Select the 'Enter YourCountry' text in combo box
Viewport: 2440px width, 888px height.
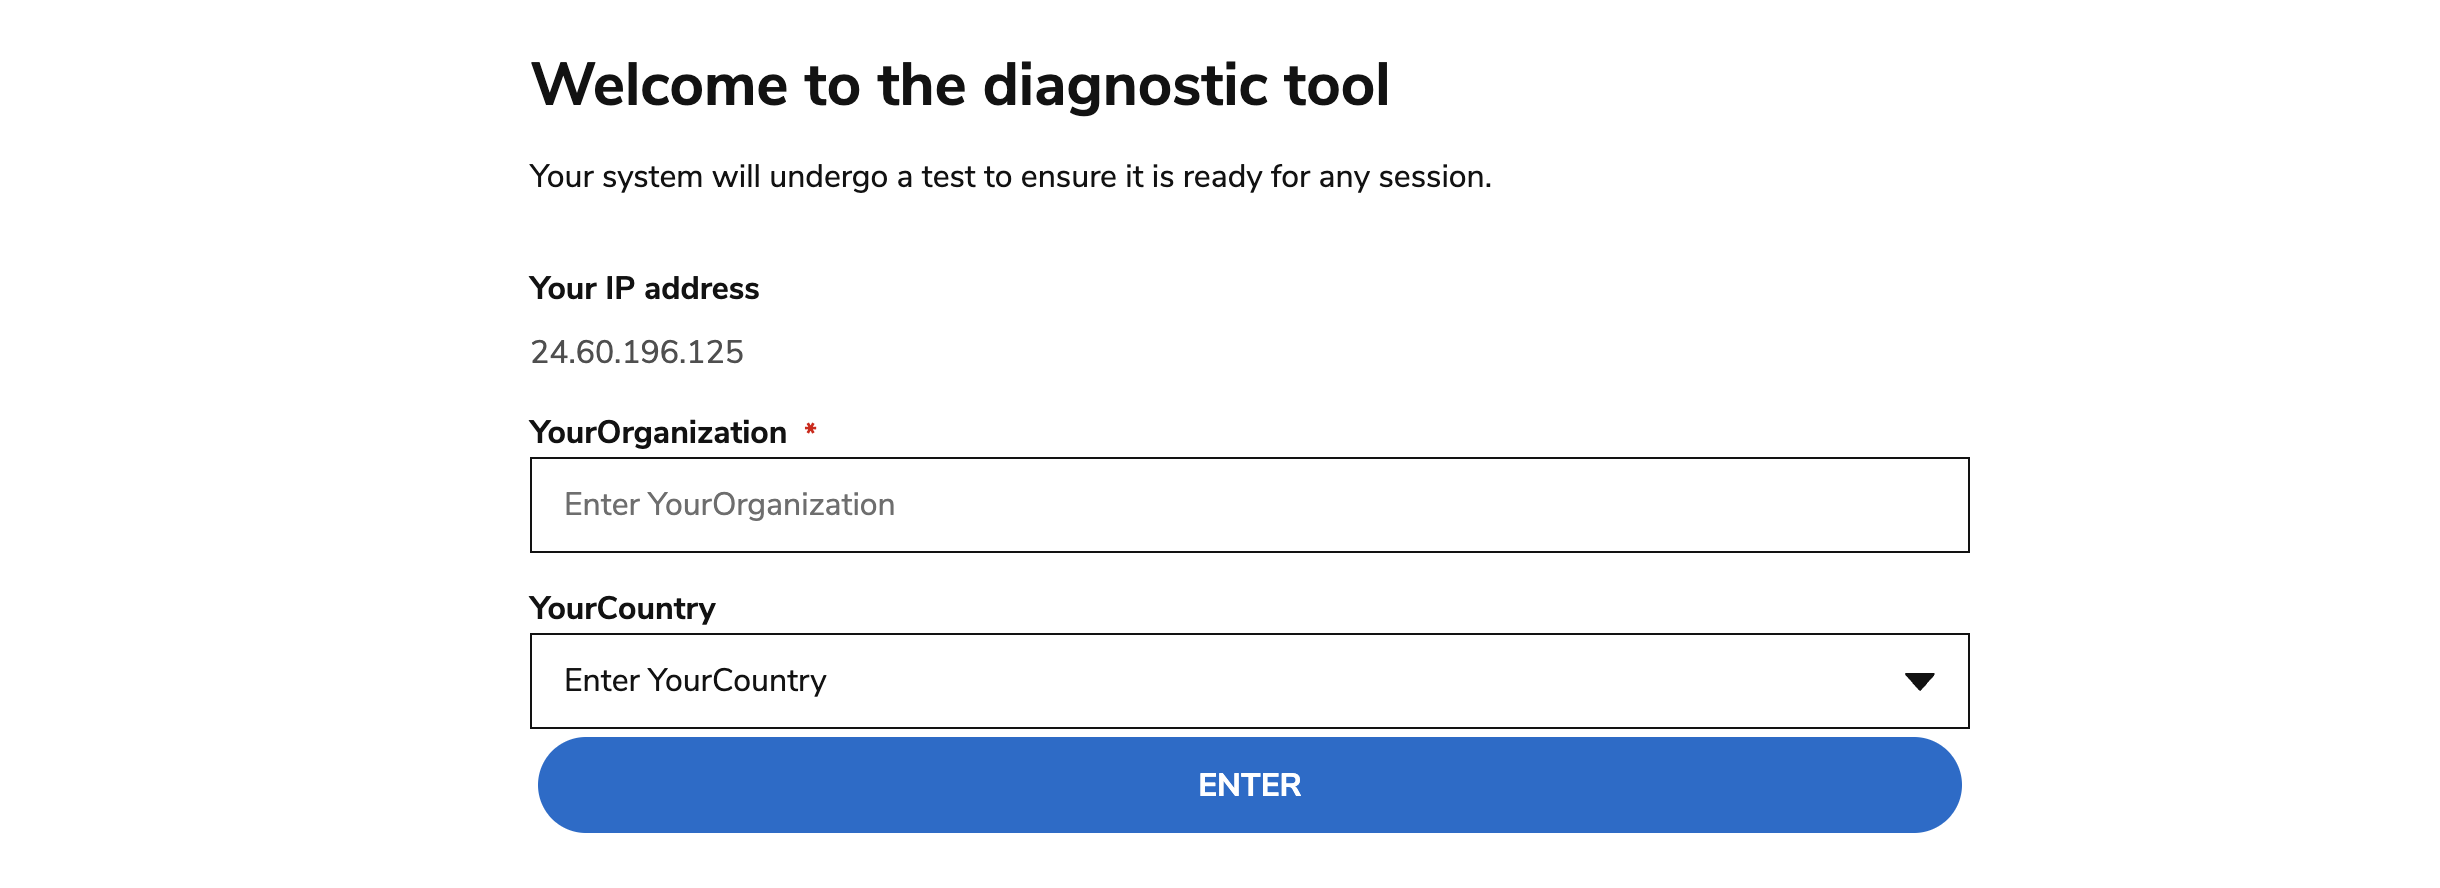pos(695,681)
